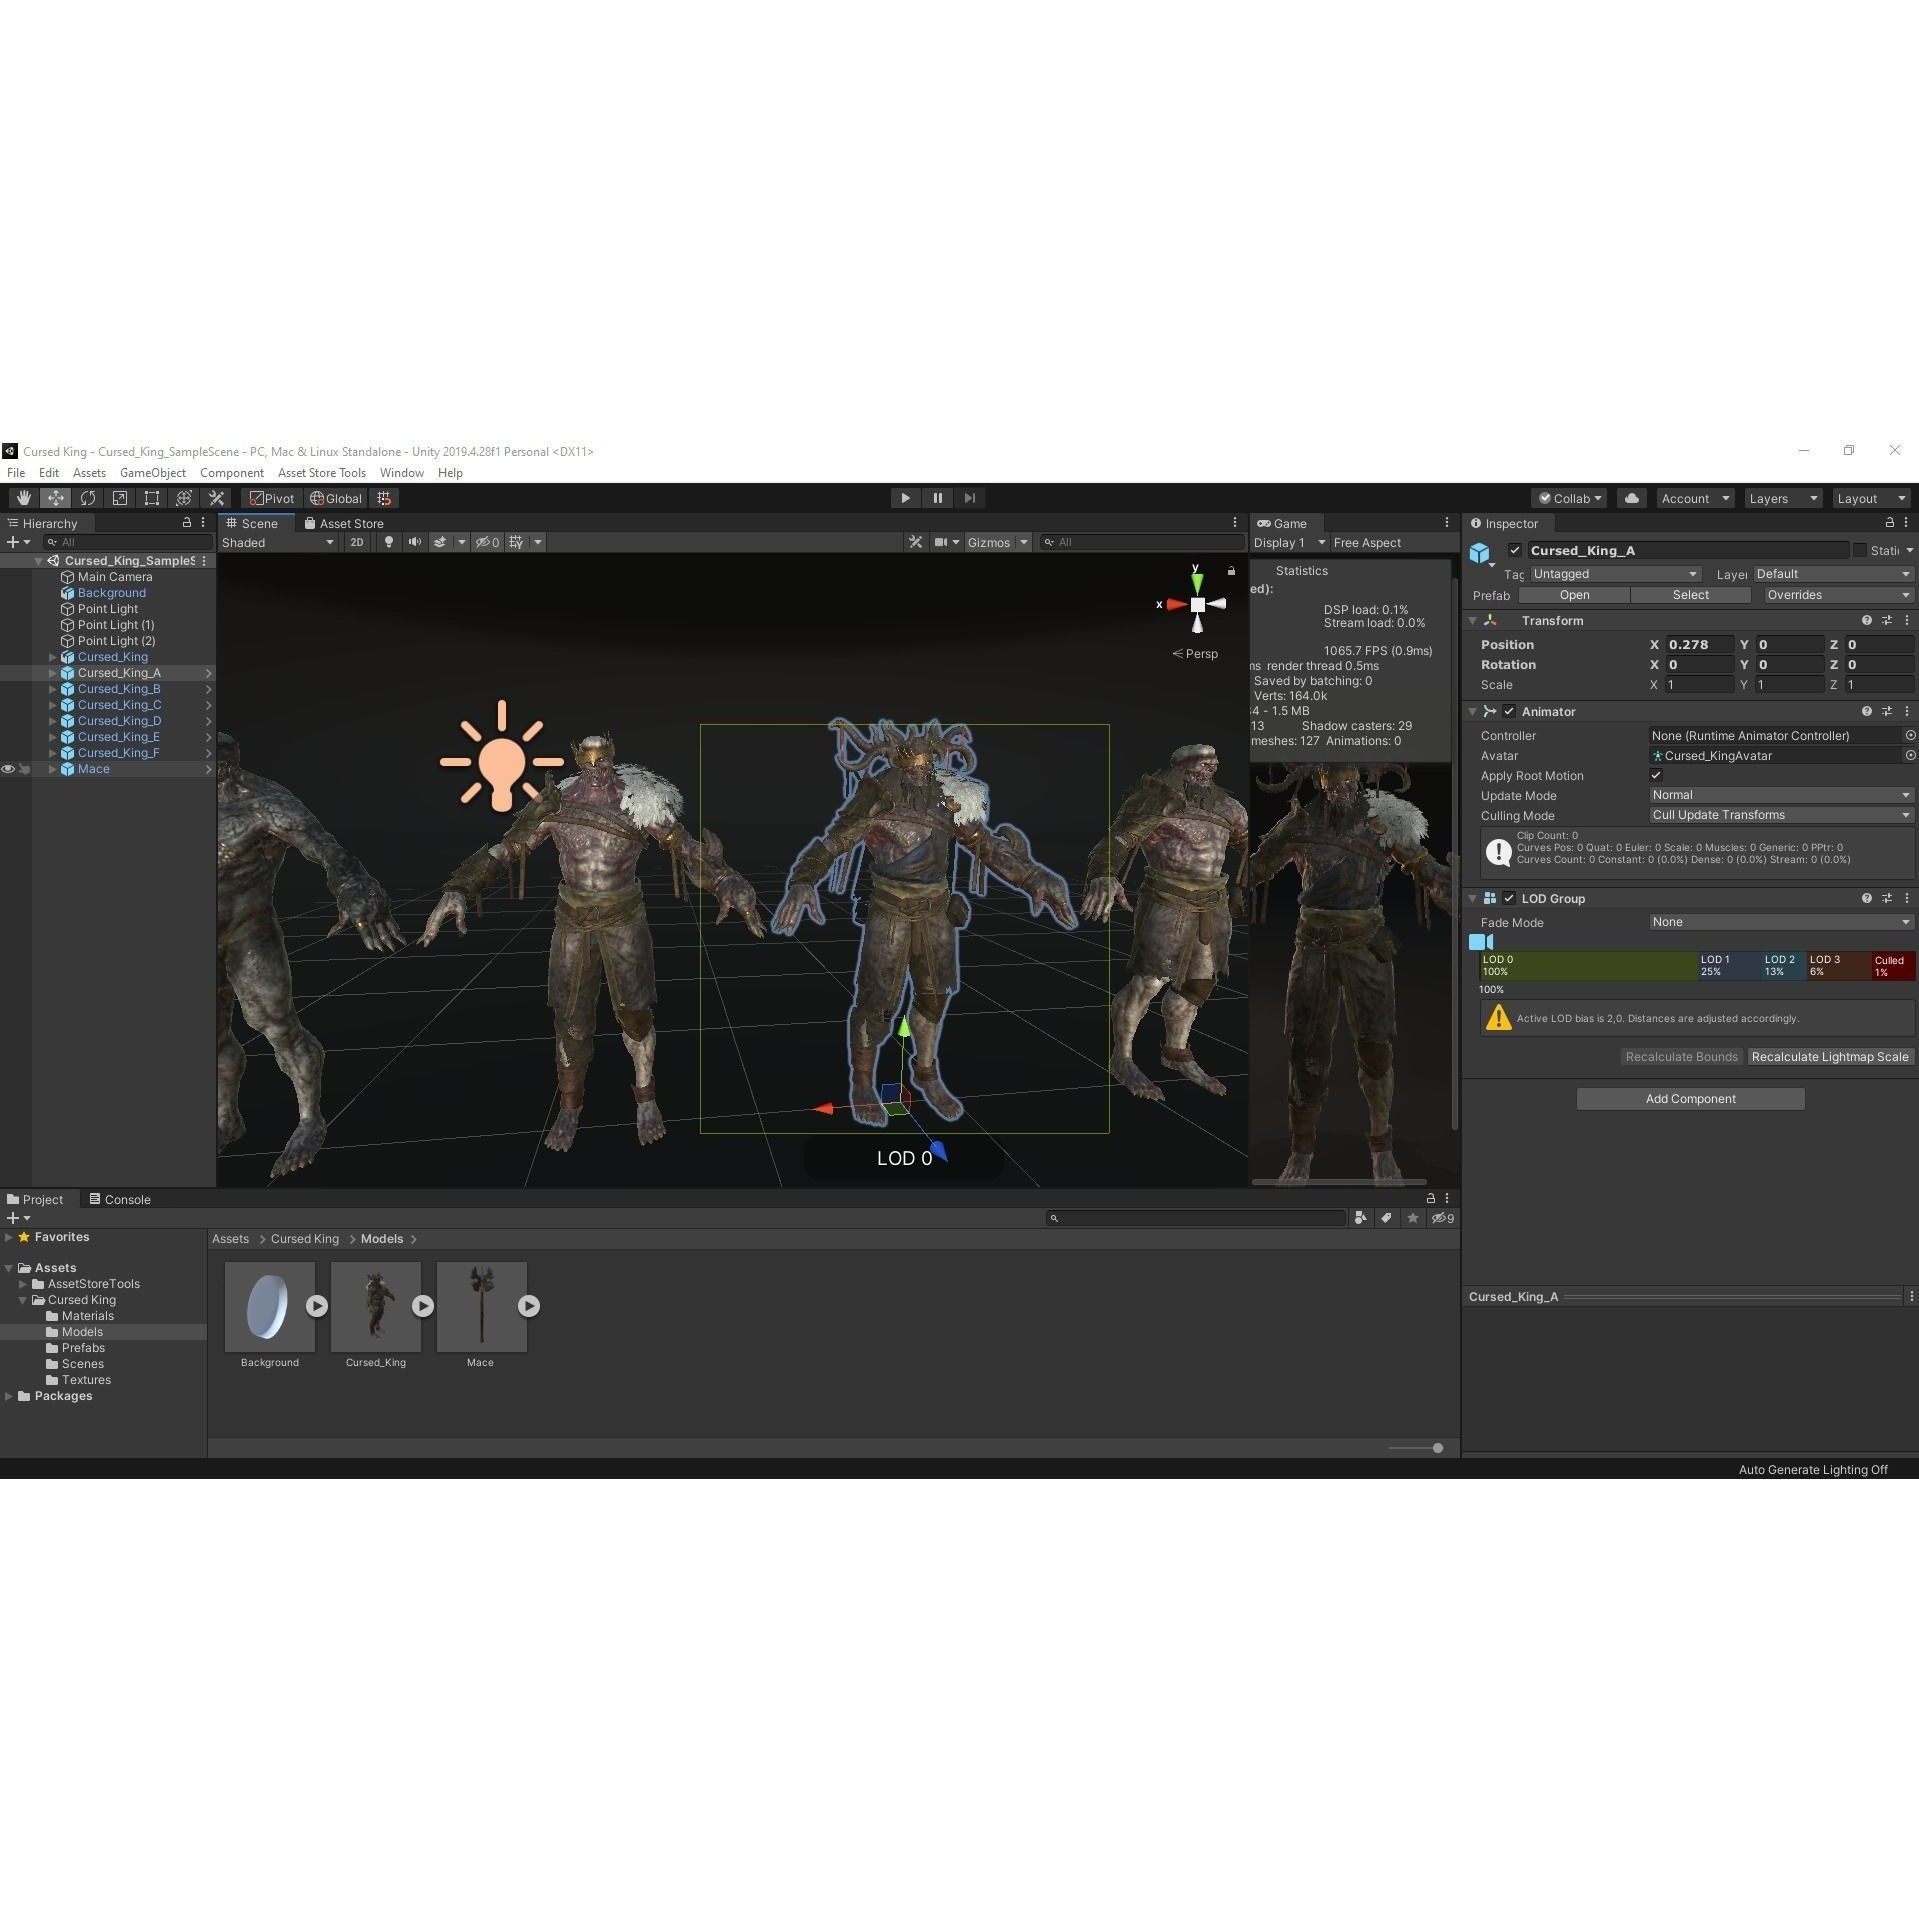The width and height of the screenshot is (1919, 1919).
Task: Toggle visibility eye for Mace object
Action: coord(8,769)
